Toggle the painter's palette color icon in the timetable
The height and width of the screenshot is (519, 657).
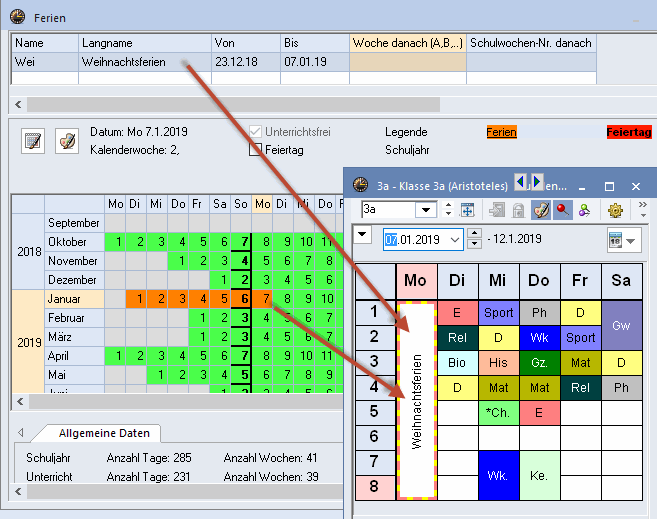pyautogui.click(x=541, y=210)
